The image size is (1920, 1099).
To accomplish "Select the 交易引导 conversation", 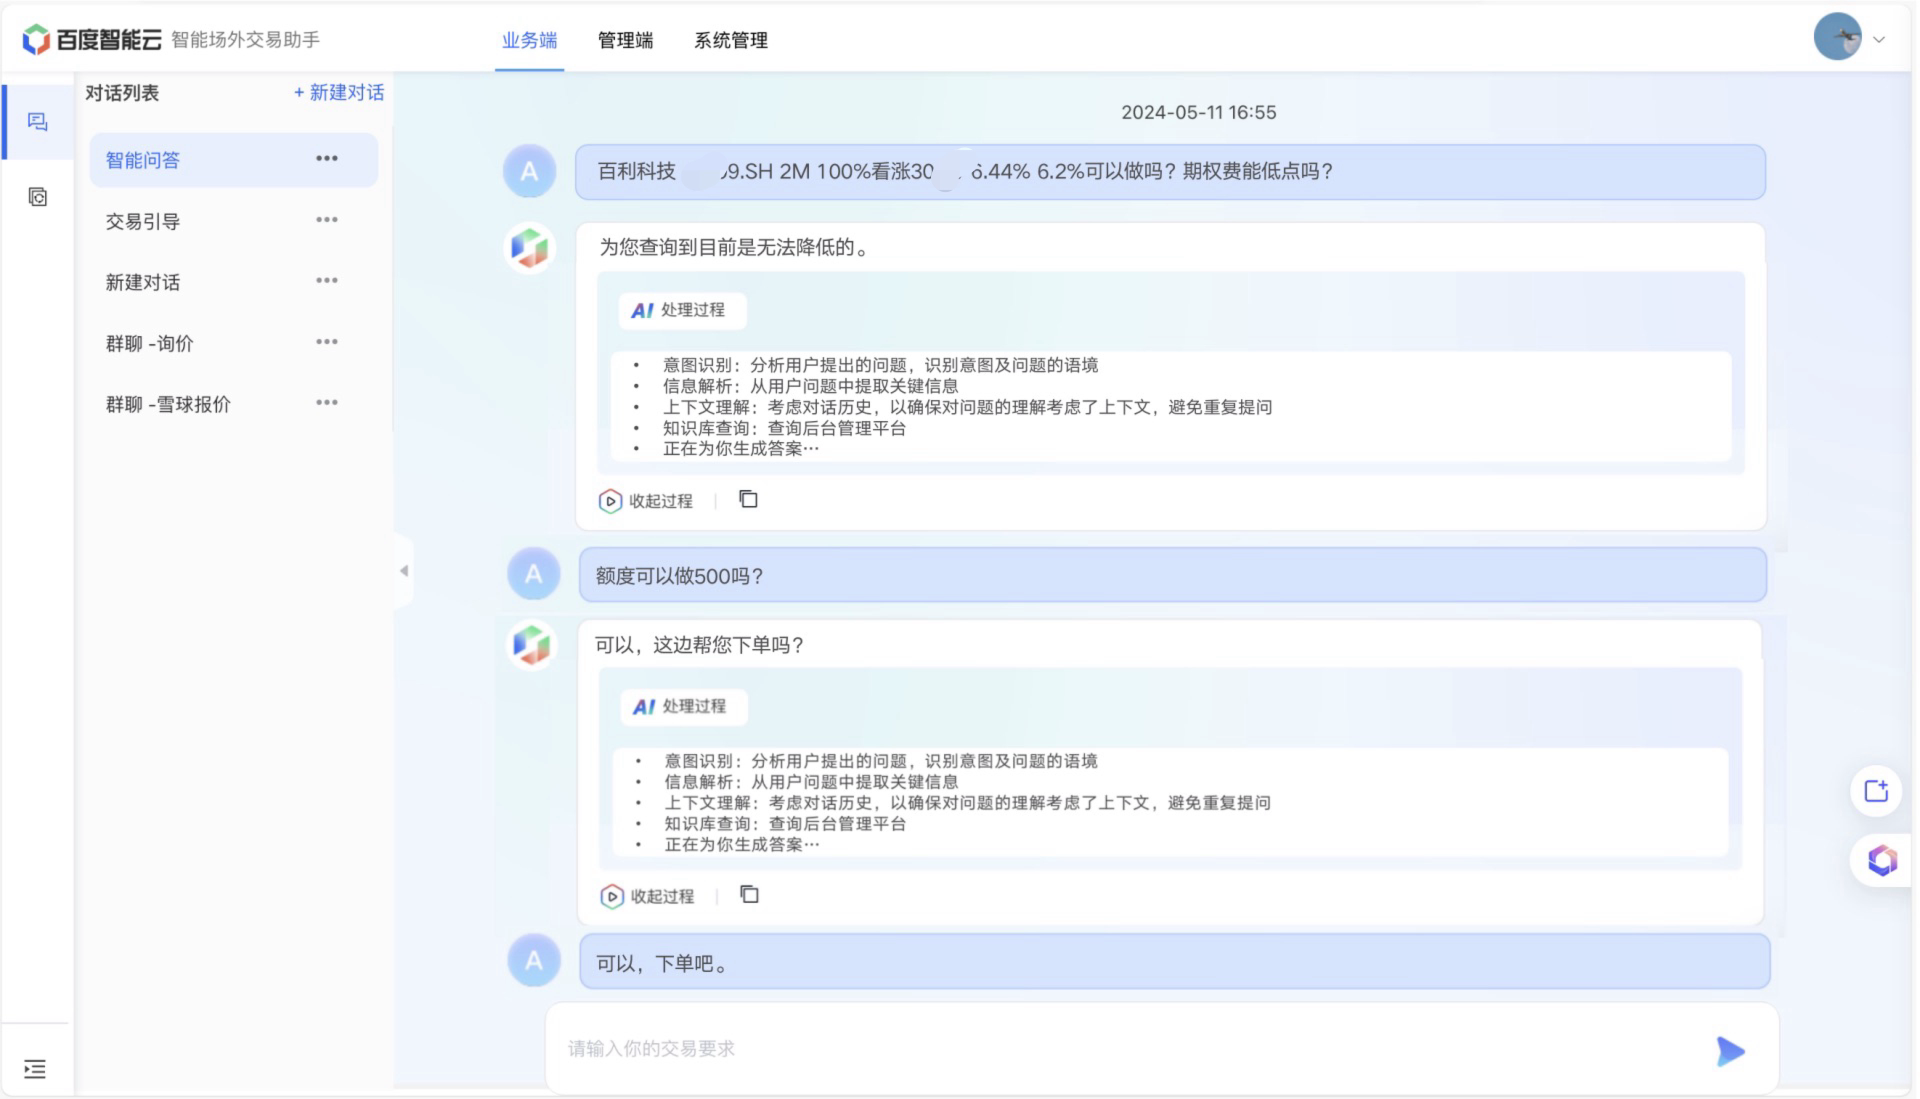I will point(233,221).
